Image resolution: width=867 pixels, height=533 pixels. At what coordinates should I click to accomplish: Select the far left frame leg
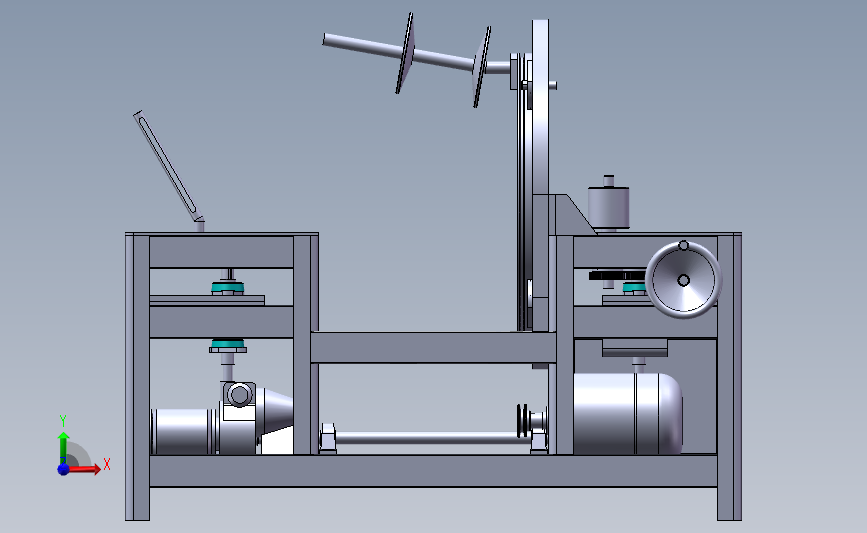[x=137, y=377]
